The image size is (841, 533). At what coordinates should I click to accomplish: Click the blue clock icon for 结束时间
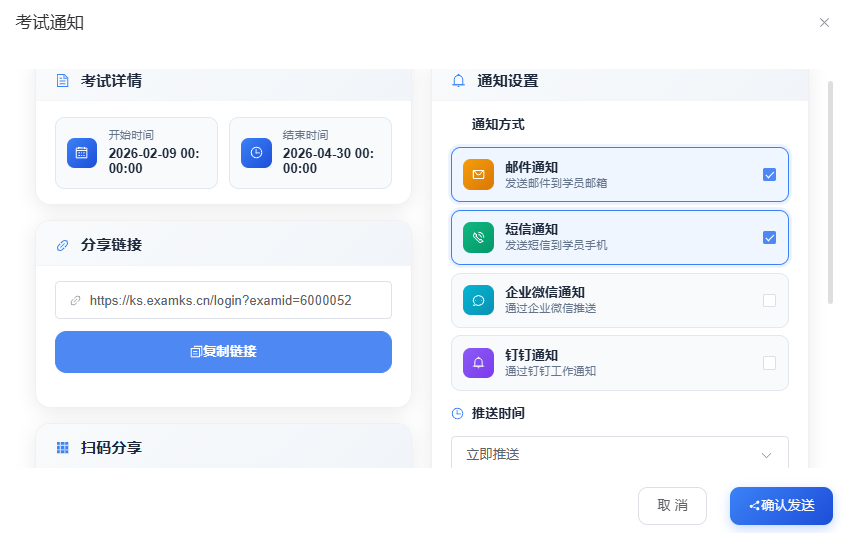click(x=256, y=153)
